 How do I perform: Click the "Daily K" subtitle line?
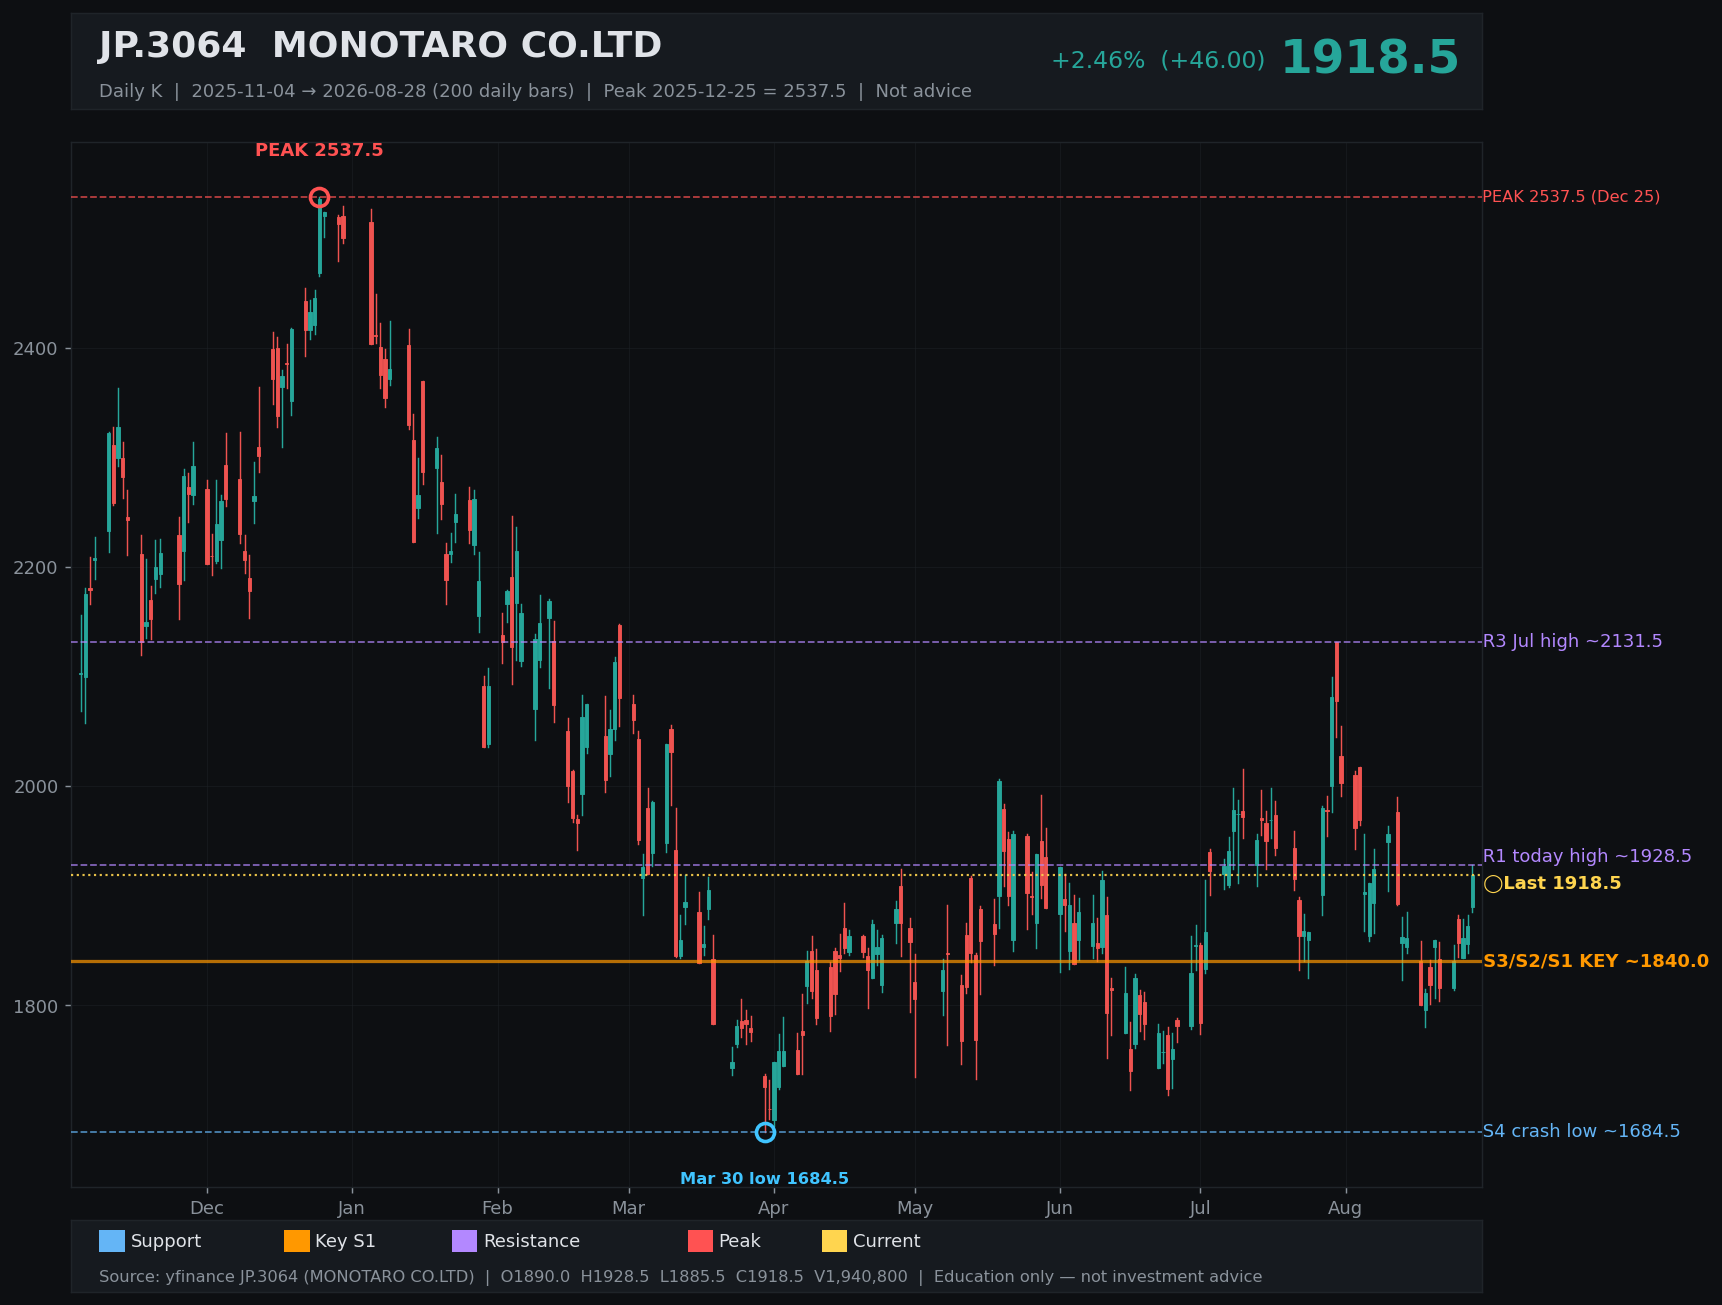click(535, 91)
